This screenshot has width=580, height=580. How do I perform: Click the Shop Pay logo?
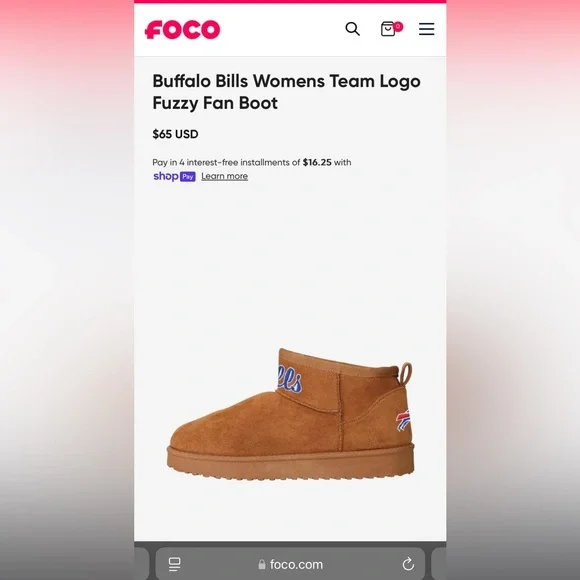click(x=174, y=176)
